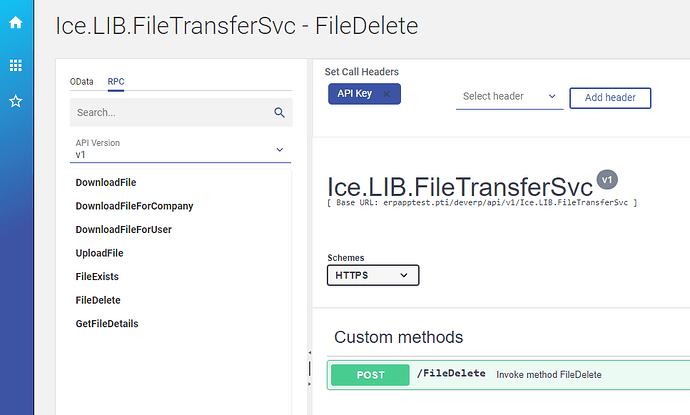Click the favorites star icon
The height and width of the screenshot is (415, 690).
(x=15, y=101)
